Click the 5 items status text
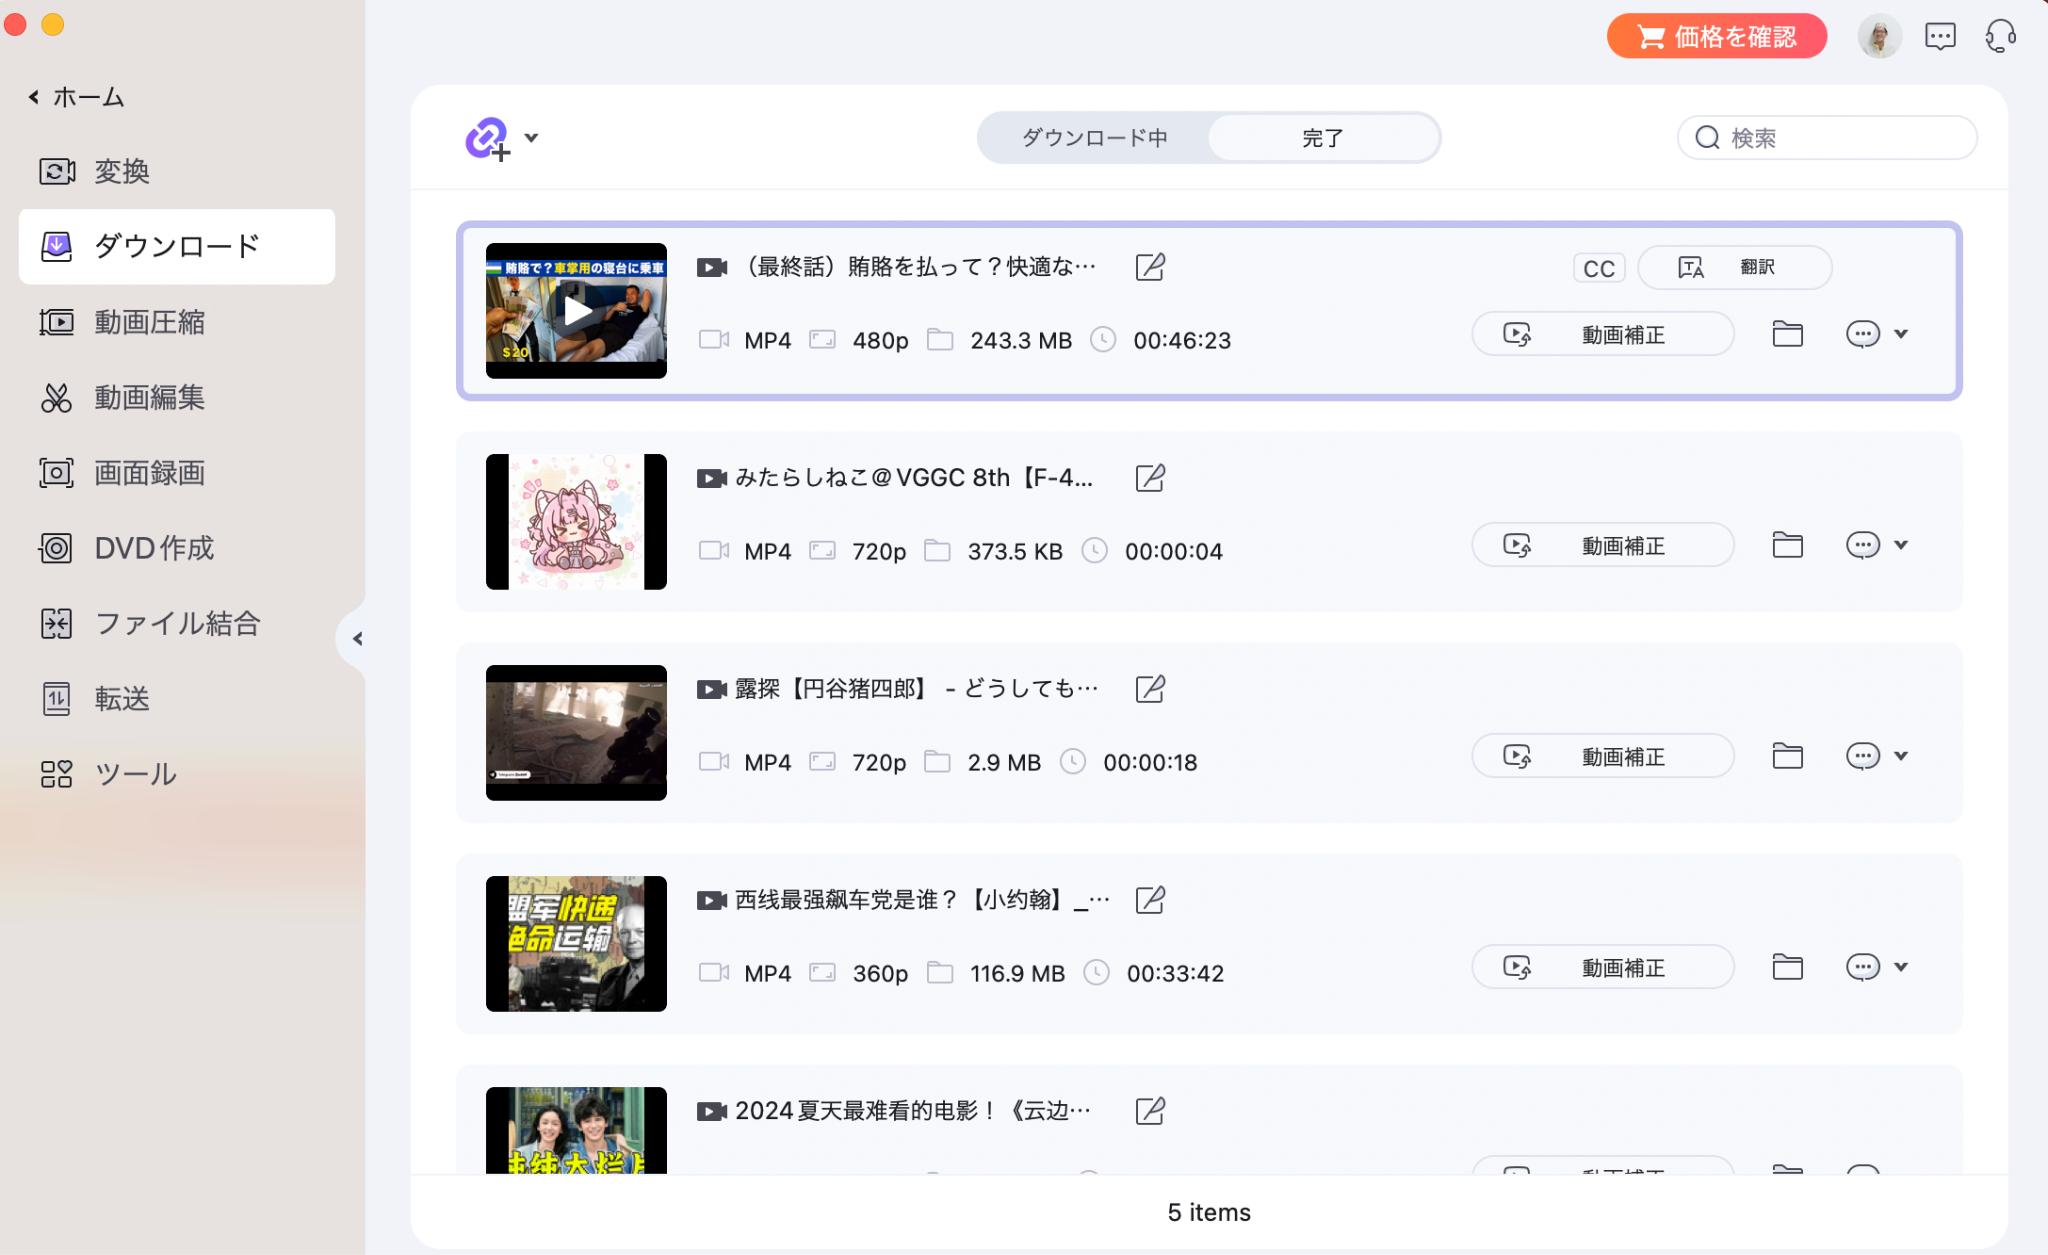Viewport: 2048px width, 1255px height. (x=1209, y=1213)
